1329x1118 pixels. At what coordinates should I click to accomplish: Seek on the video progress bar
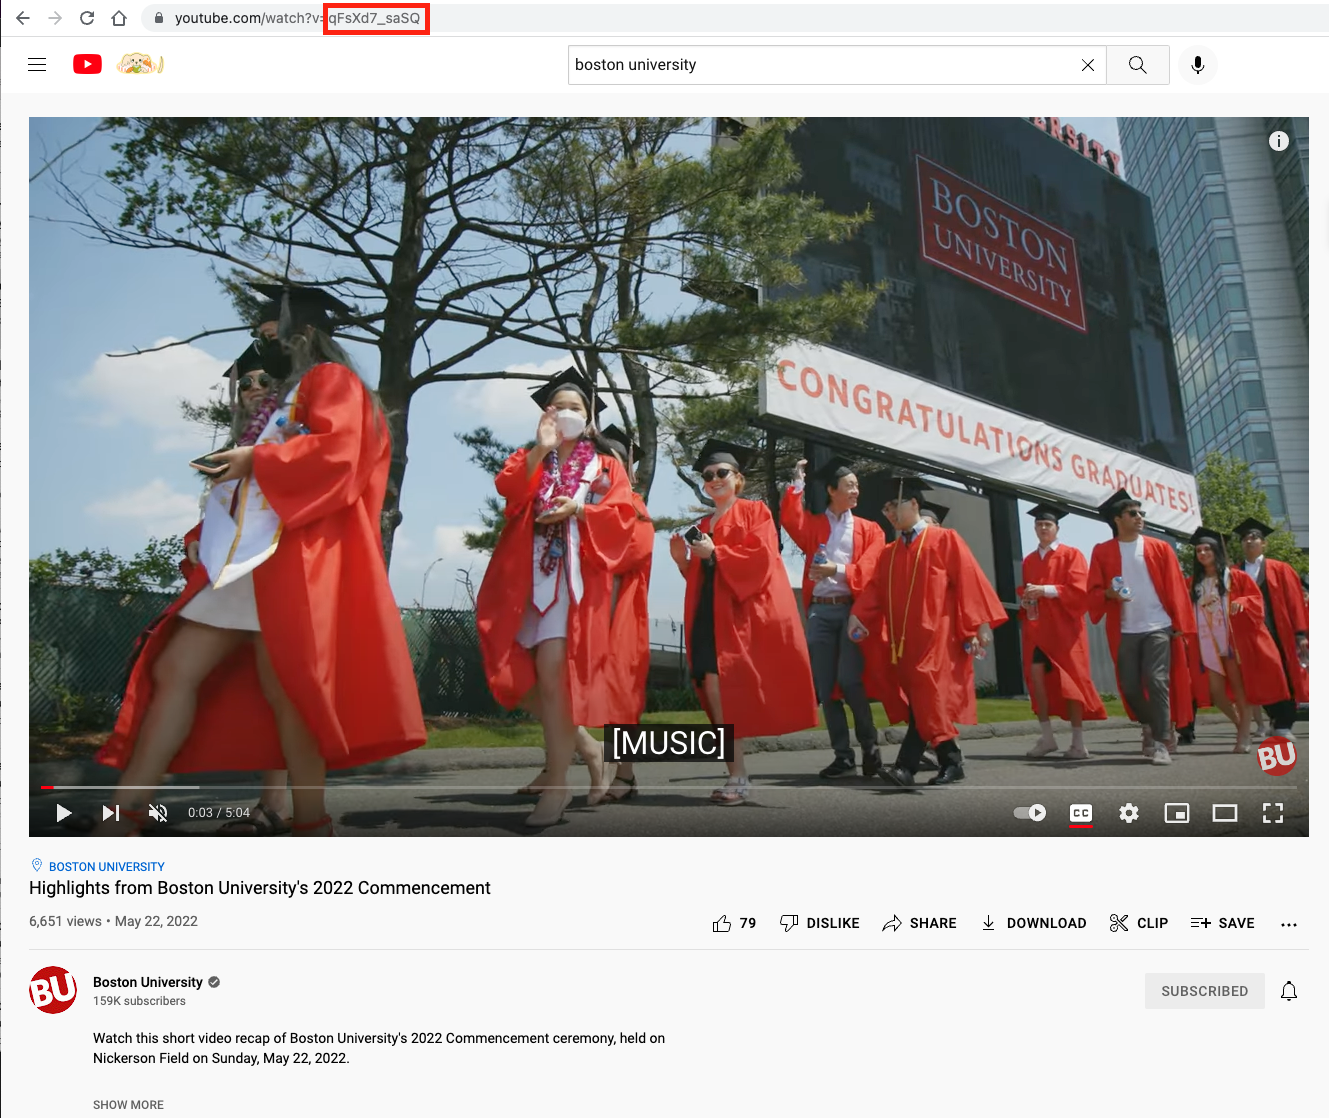click(669, 788)
